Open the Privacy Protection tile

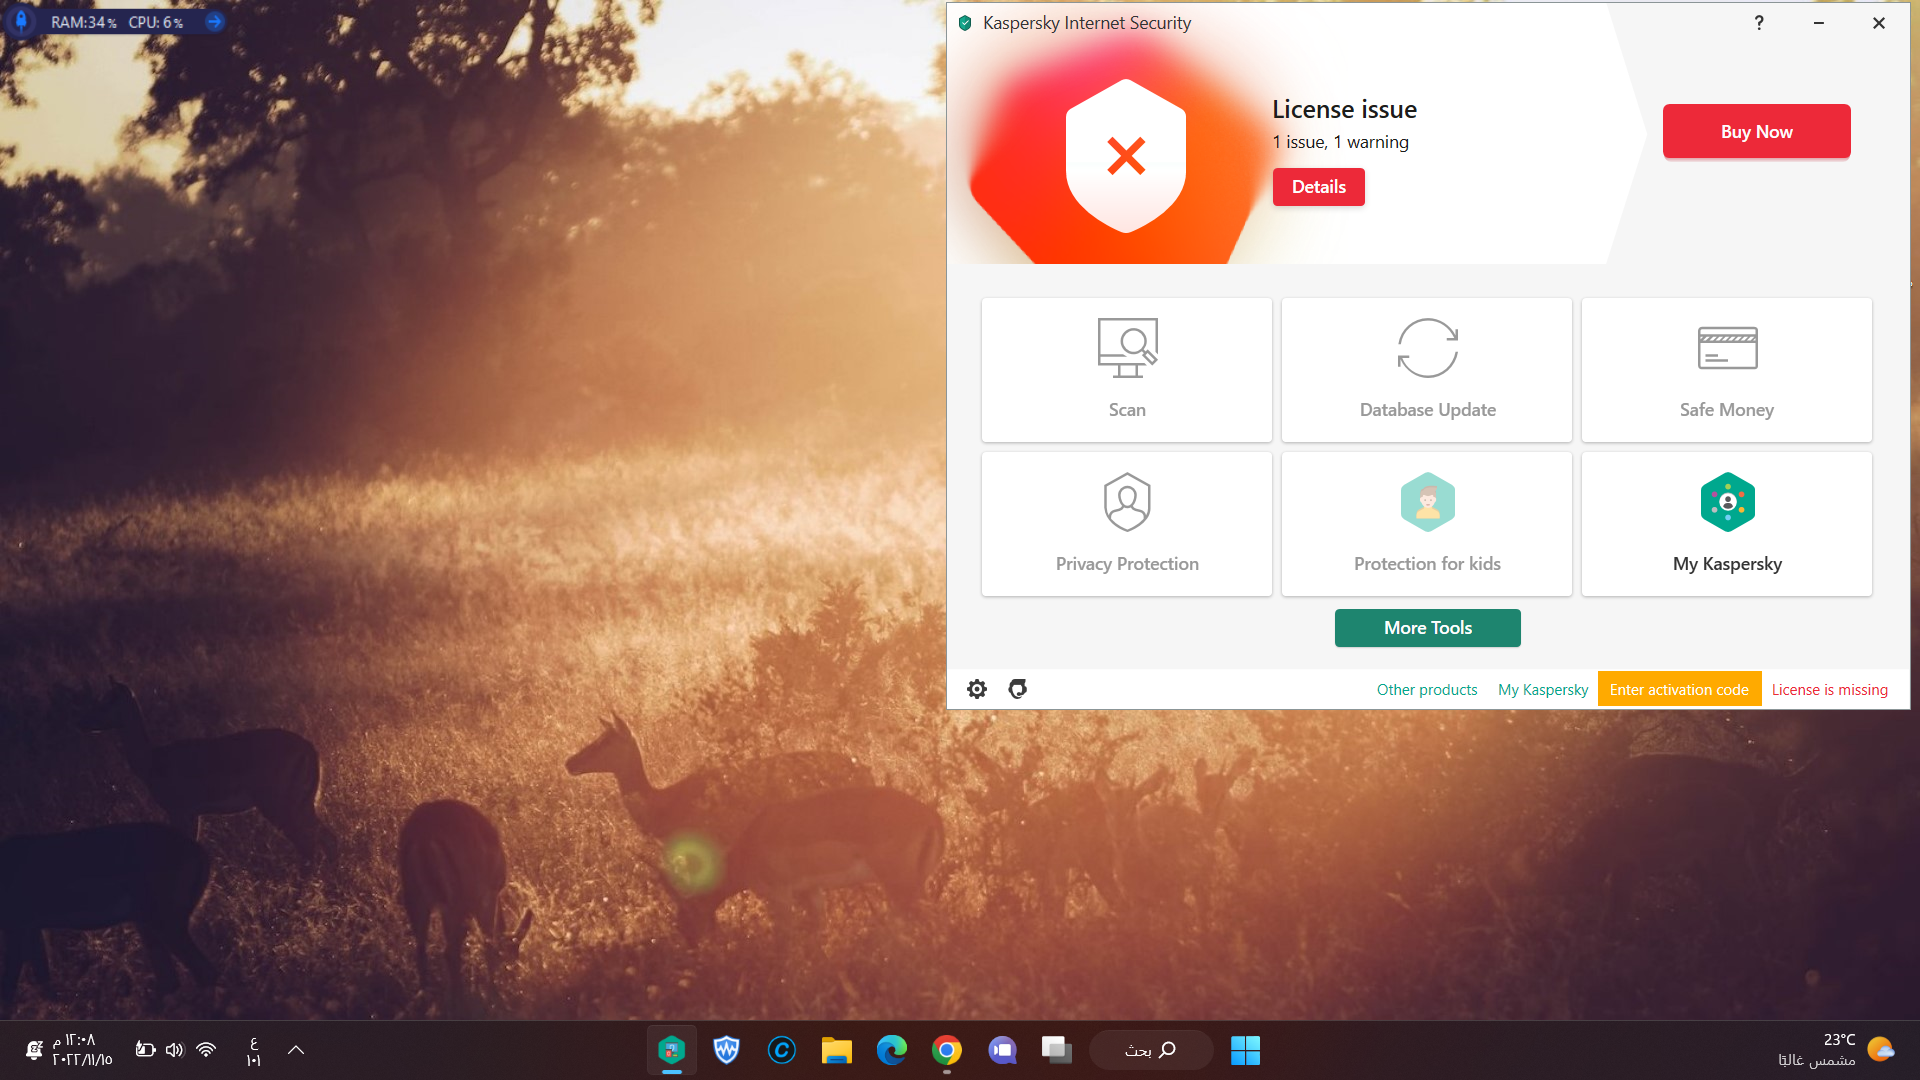[x=1127, y=524]
